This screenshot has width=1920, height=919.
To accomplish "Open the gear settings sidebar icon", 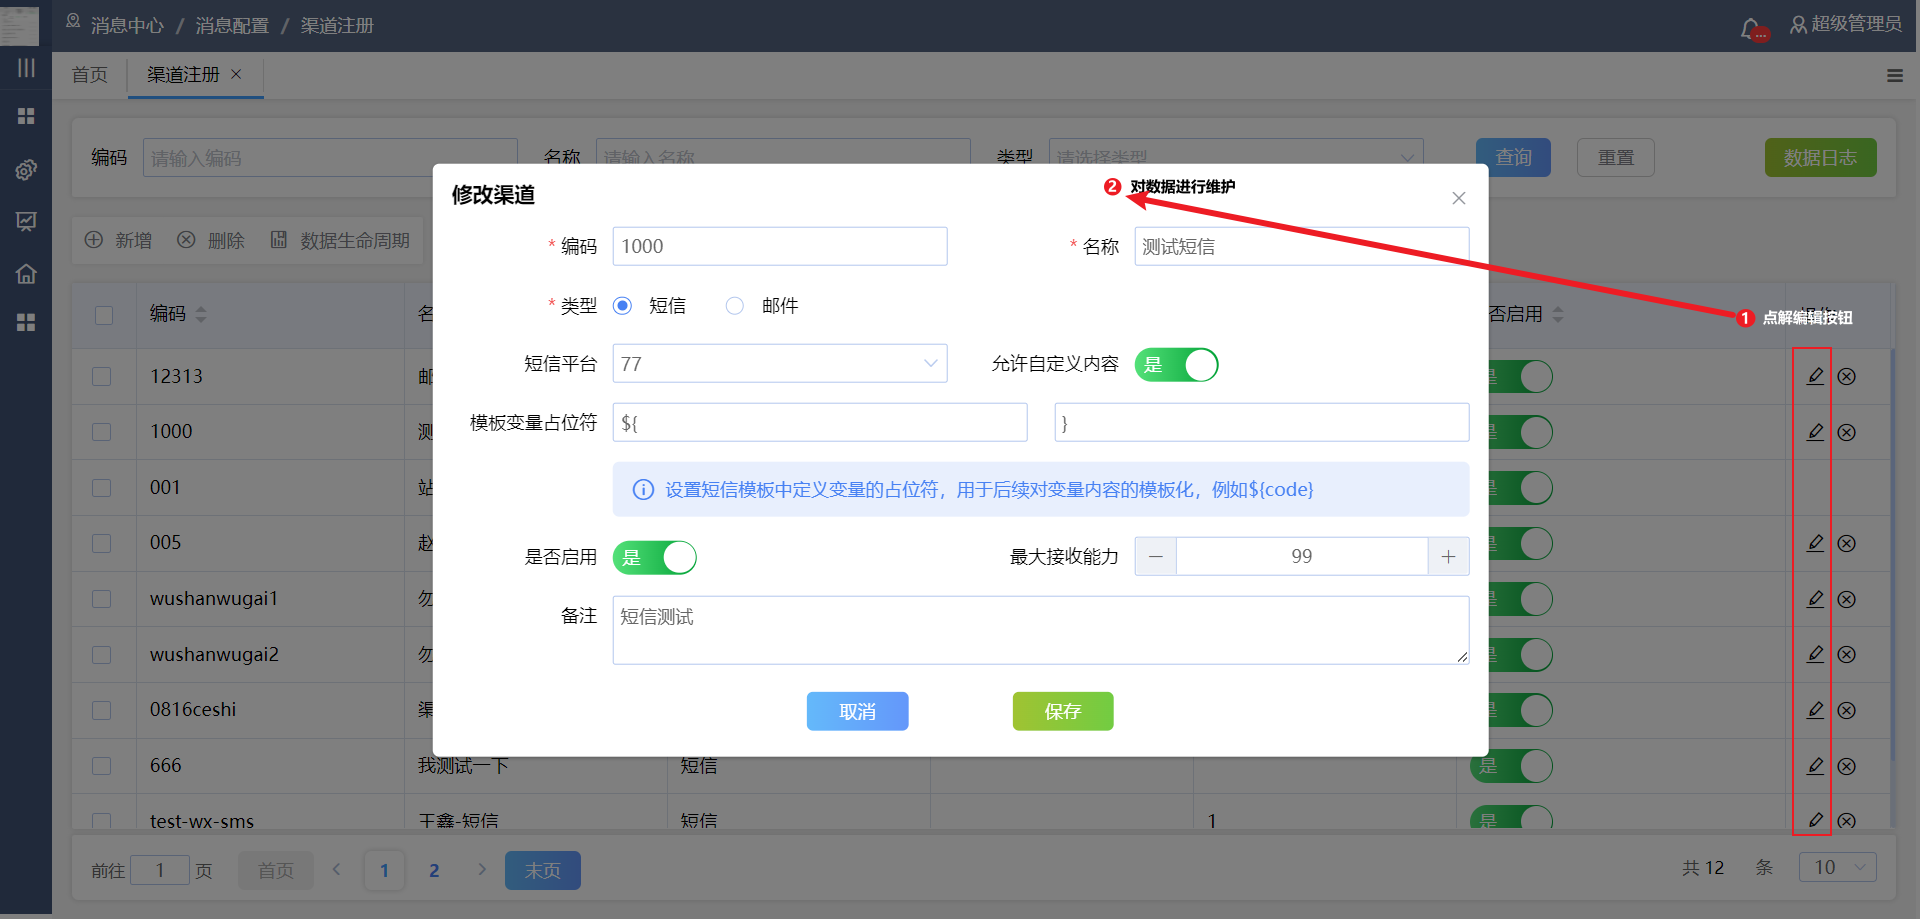I will tap(26, 169).
